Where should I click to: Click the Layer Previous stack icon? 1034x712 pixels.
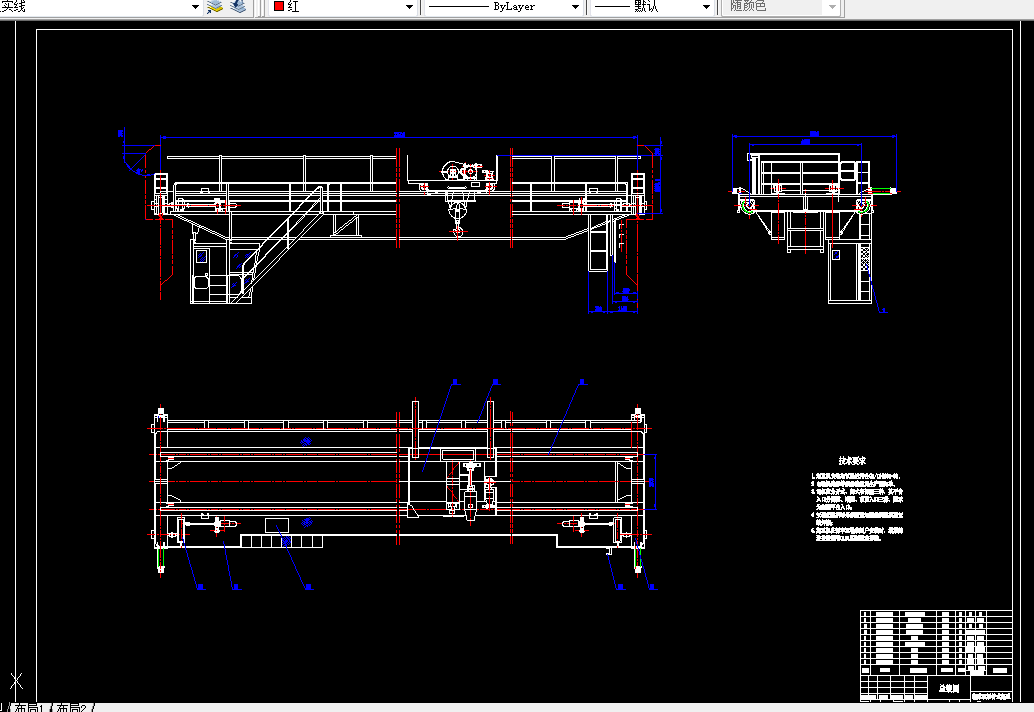tap(238, 7)
